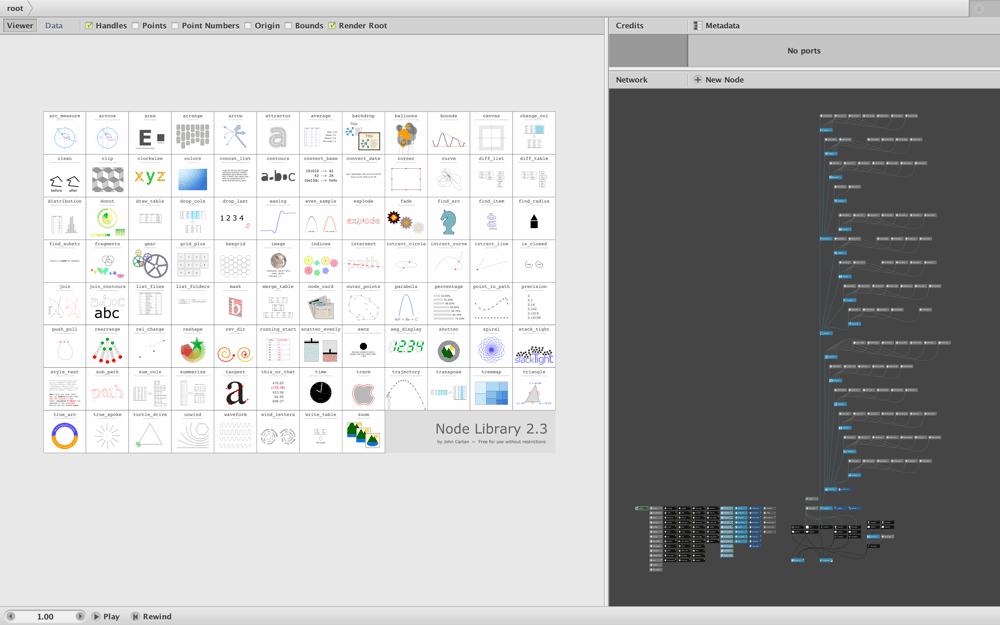
Task: Select the fade starbursts tile
Action: [x=406, y=219]
